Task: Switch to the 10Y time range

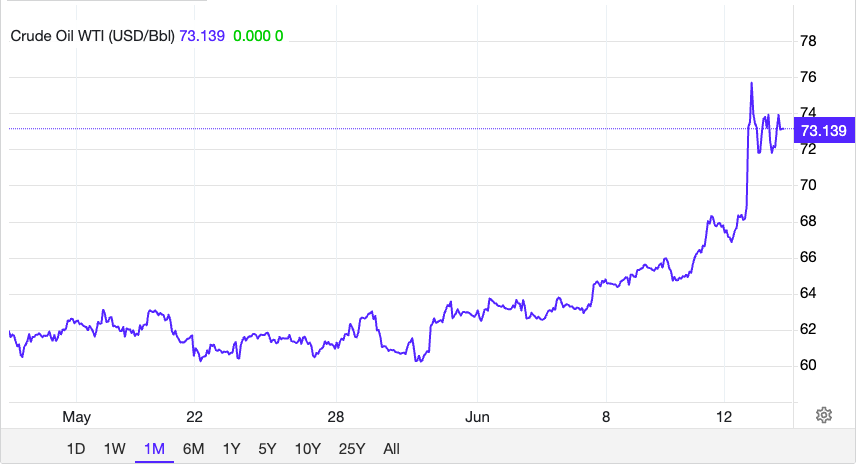Action: tap(308, 450)
